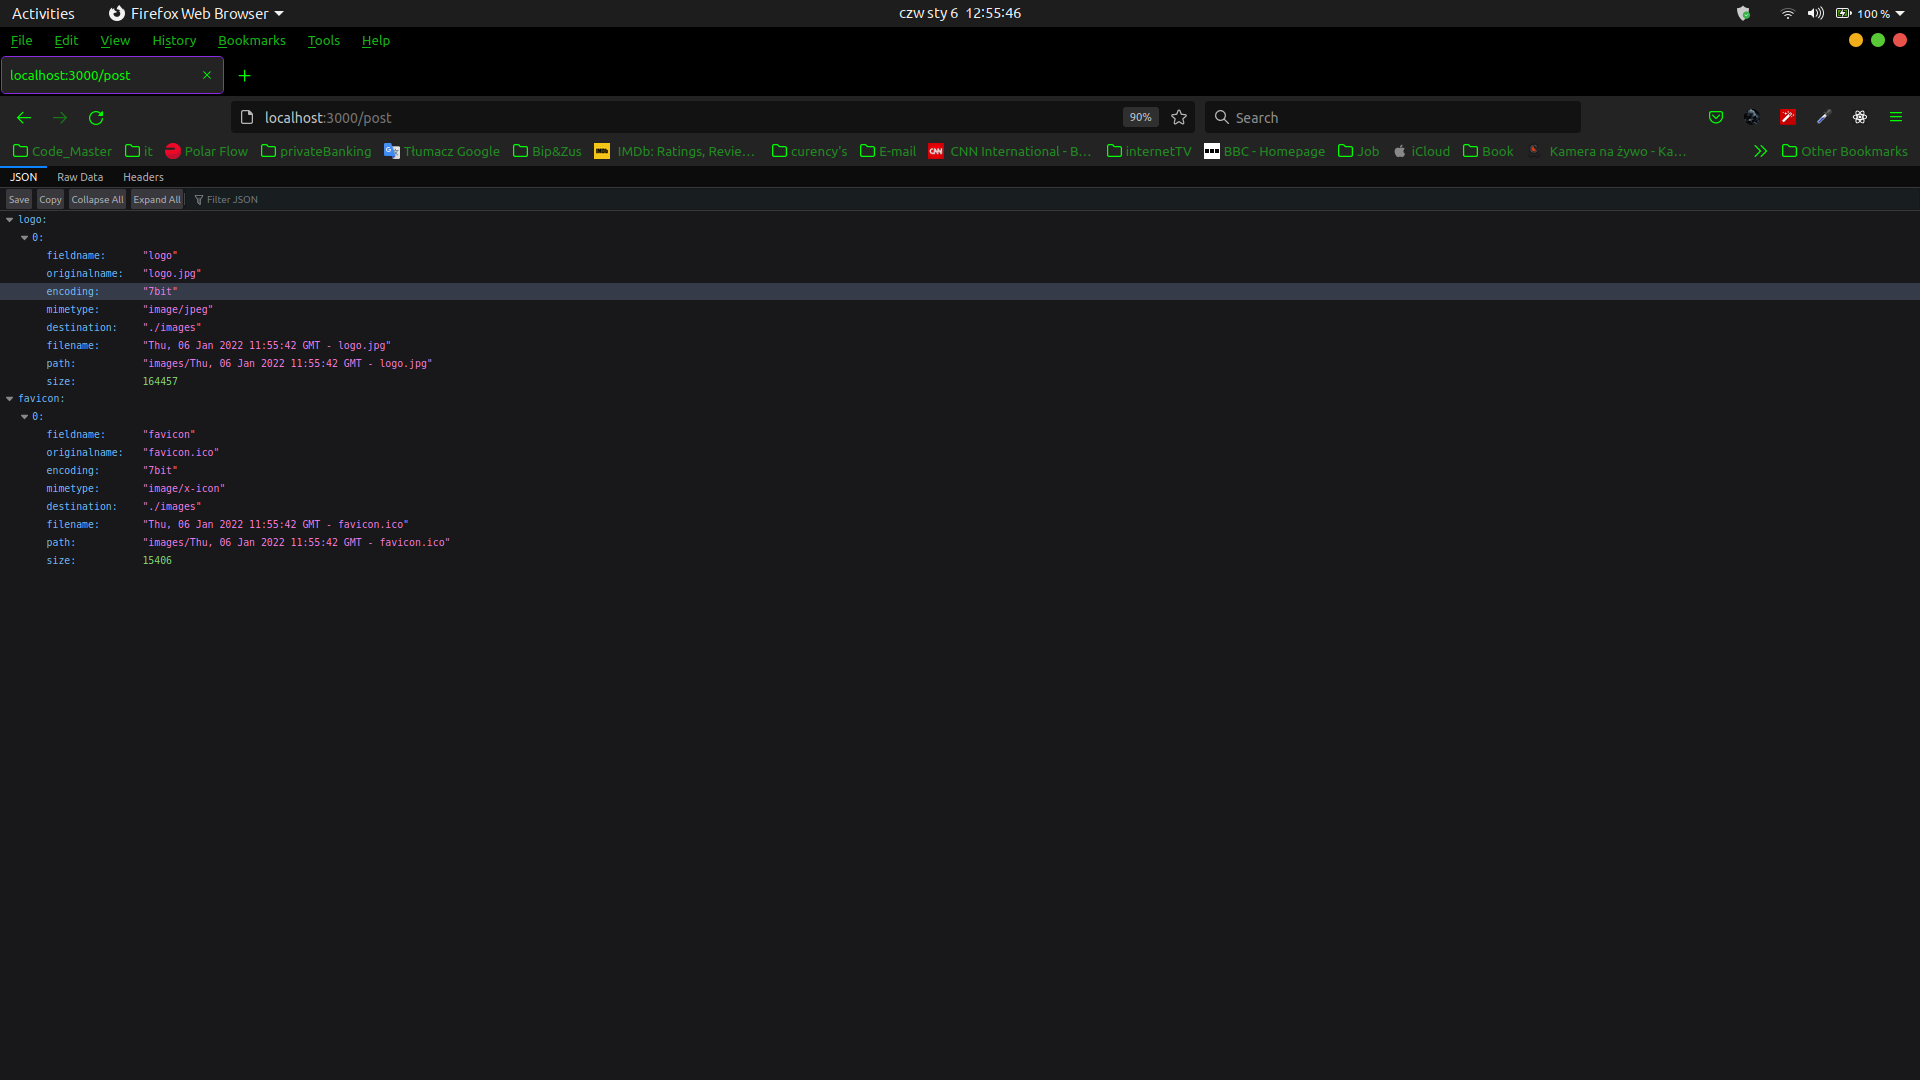
Task: Open the Firefox Web Browser app menu
Action: coord(196,14)
